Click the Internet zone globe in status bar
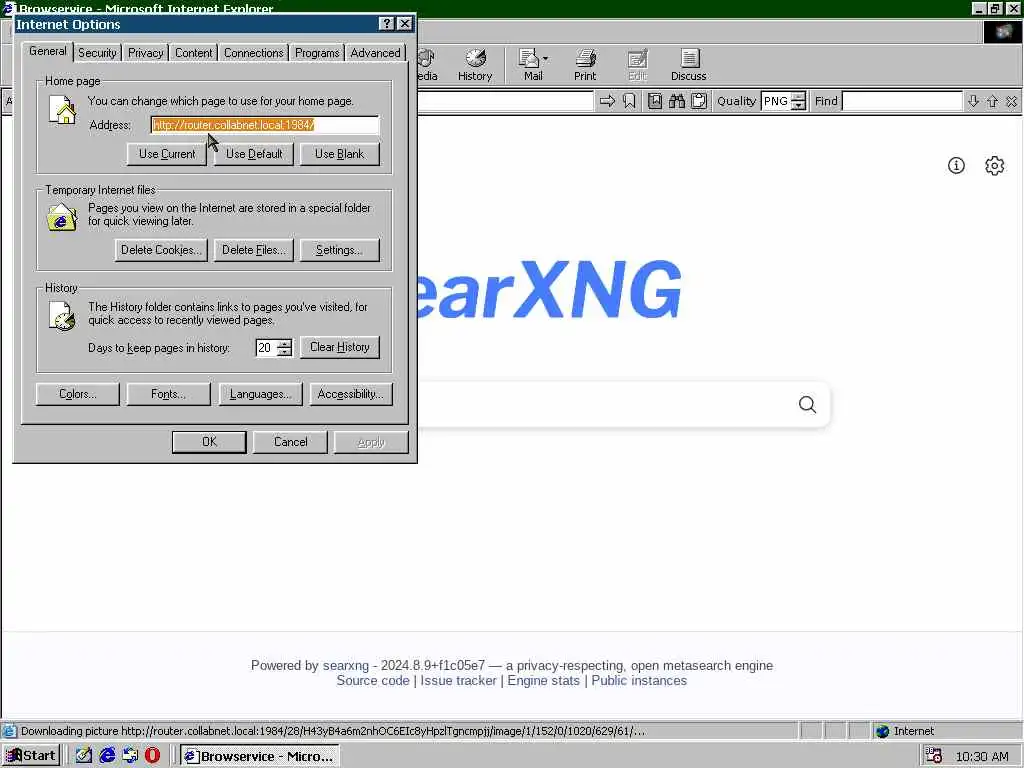This screenshot has width=1024, height=768. (882, 731)
